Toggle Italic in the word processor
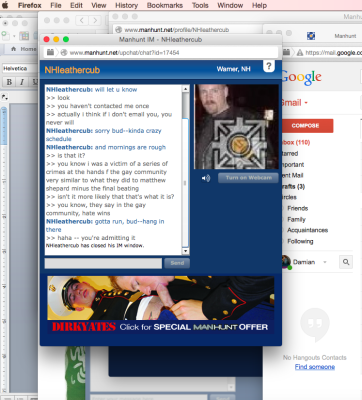Viewport: 362px width, 400px height. click(x=22, y=82)
